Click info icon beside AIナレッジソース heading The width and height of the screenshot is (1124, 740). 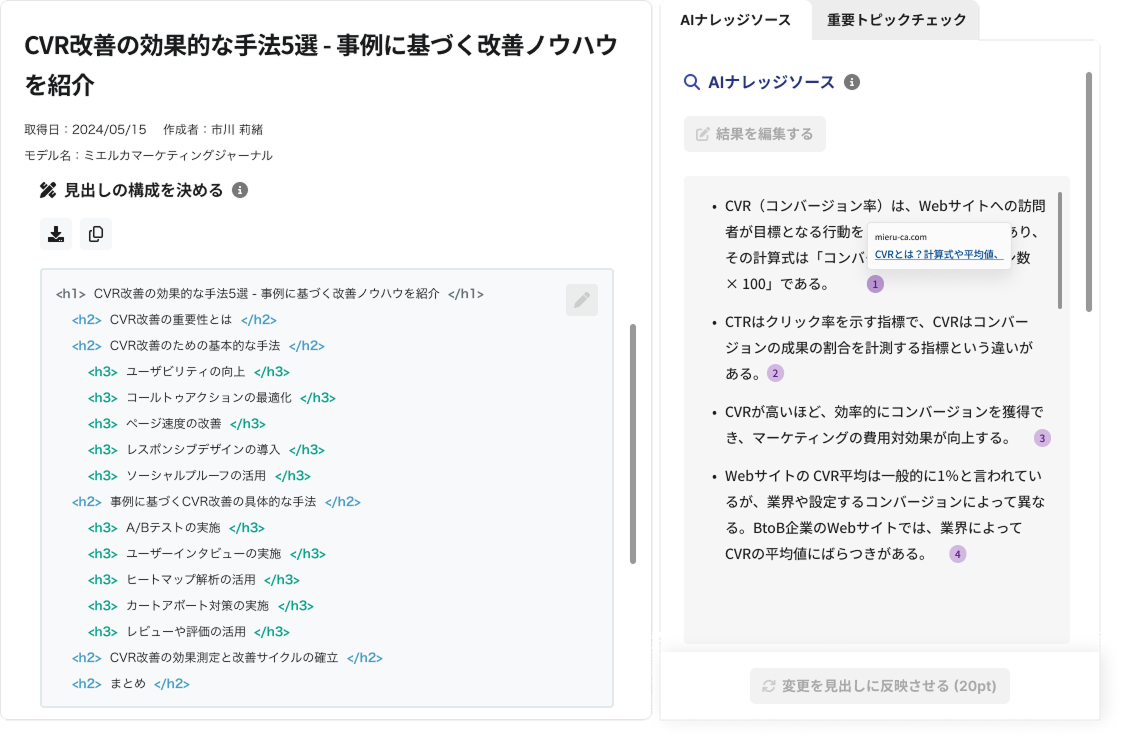[852, 82]
